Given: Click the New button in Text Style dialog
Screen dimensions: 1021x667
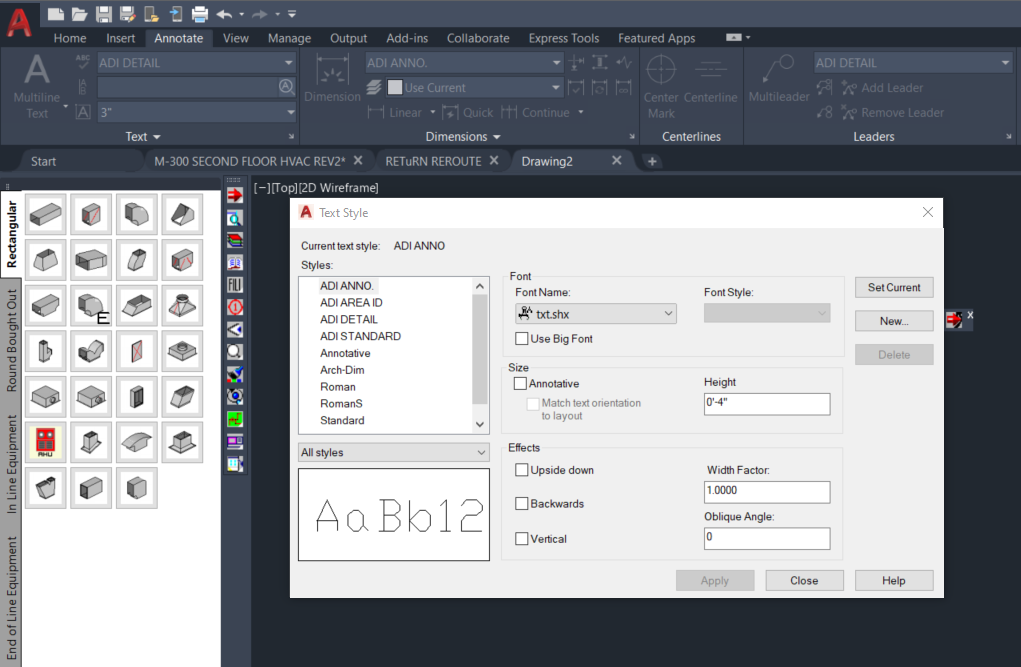Looking at the screenshot, I should tap(893, 320).
